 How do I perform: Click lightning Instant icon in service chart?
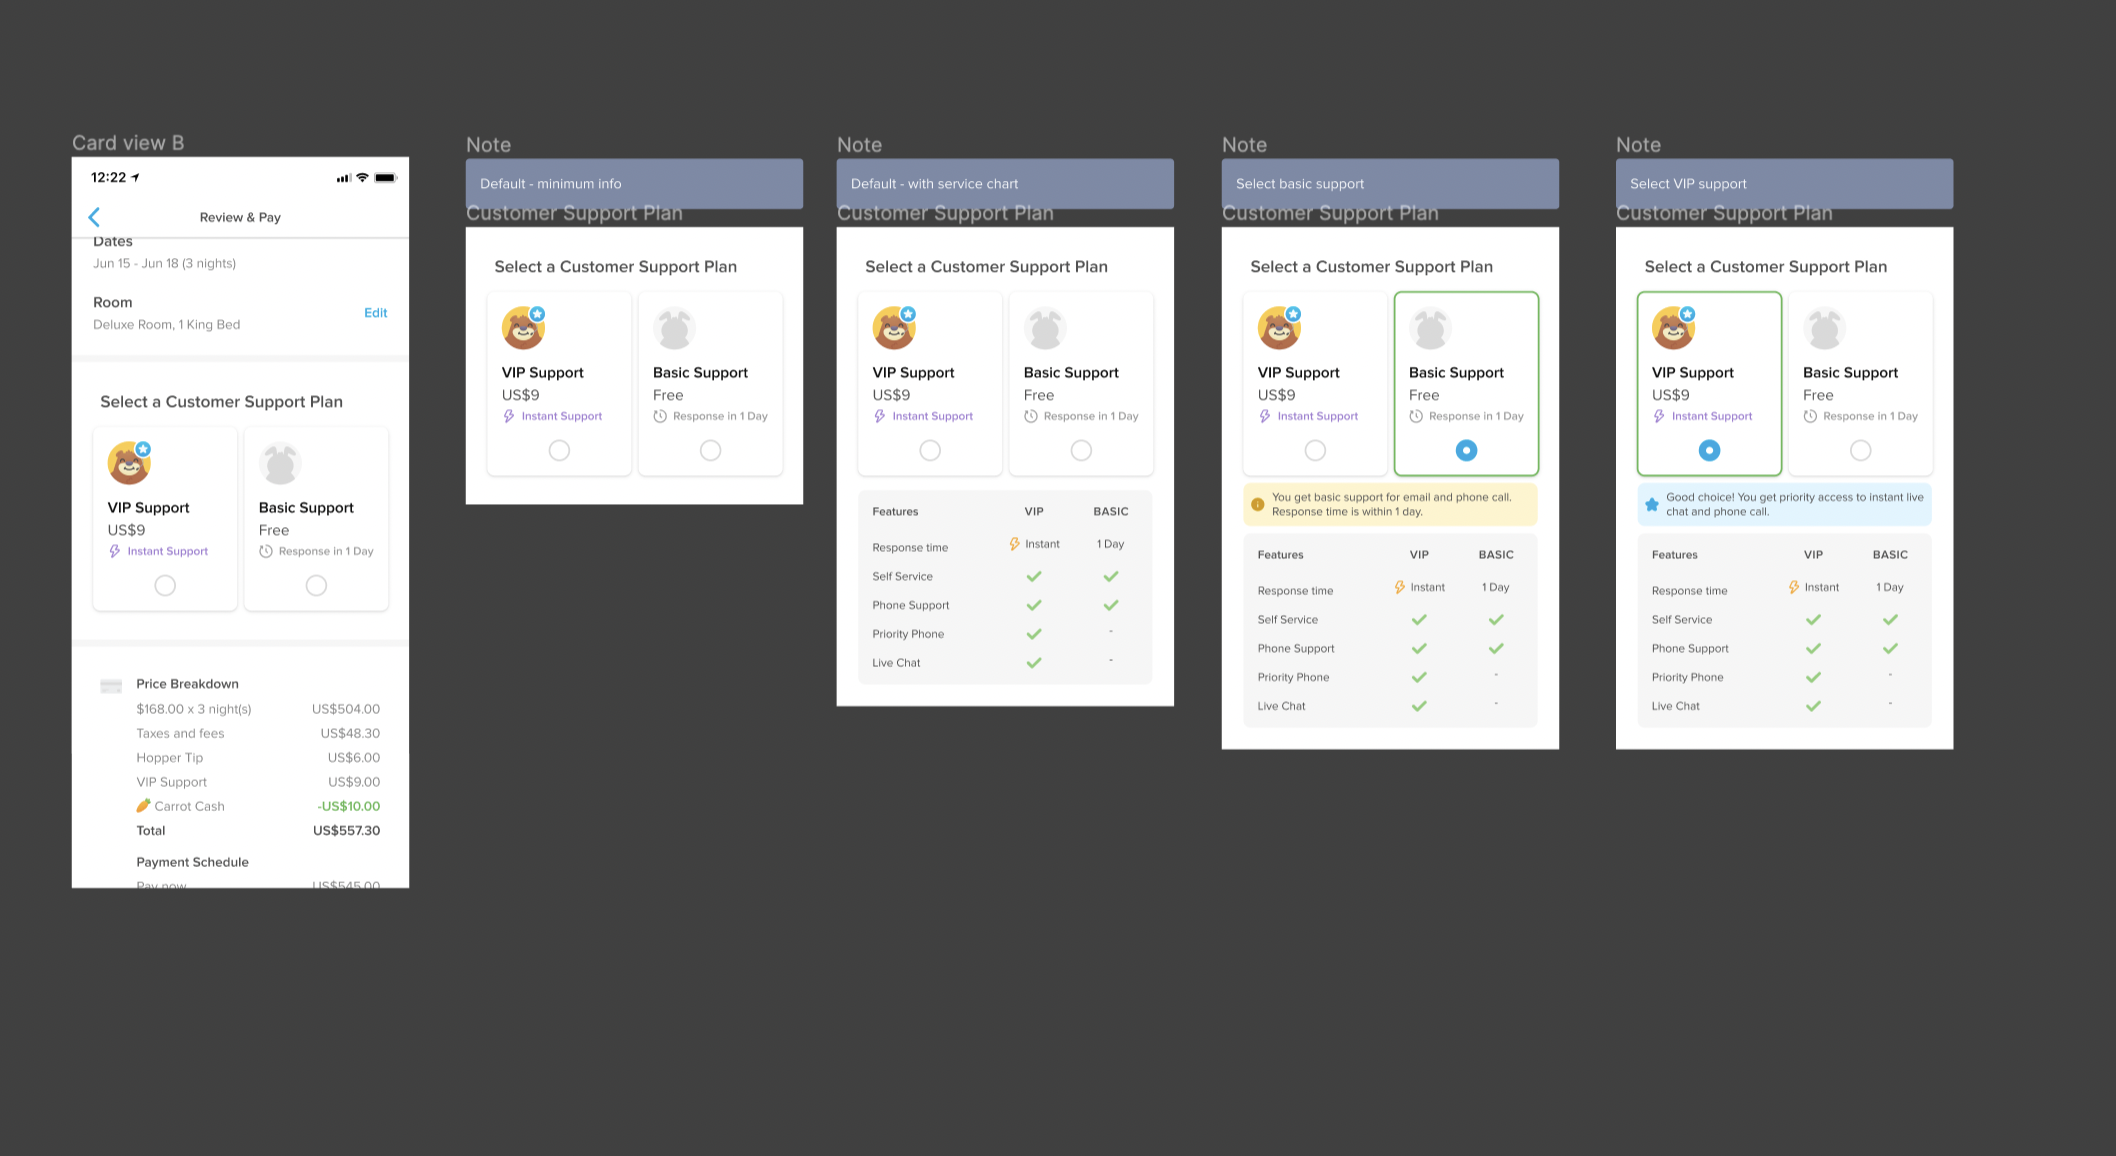click(x=1014, y=544)
